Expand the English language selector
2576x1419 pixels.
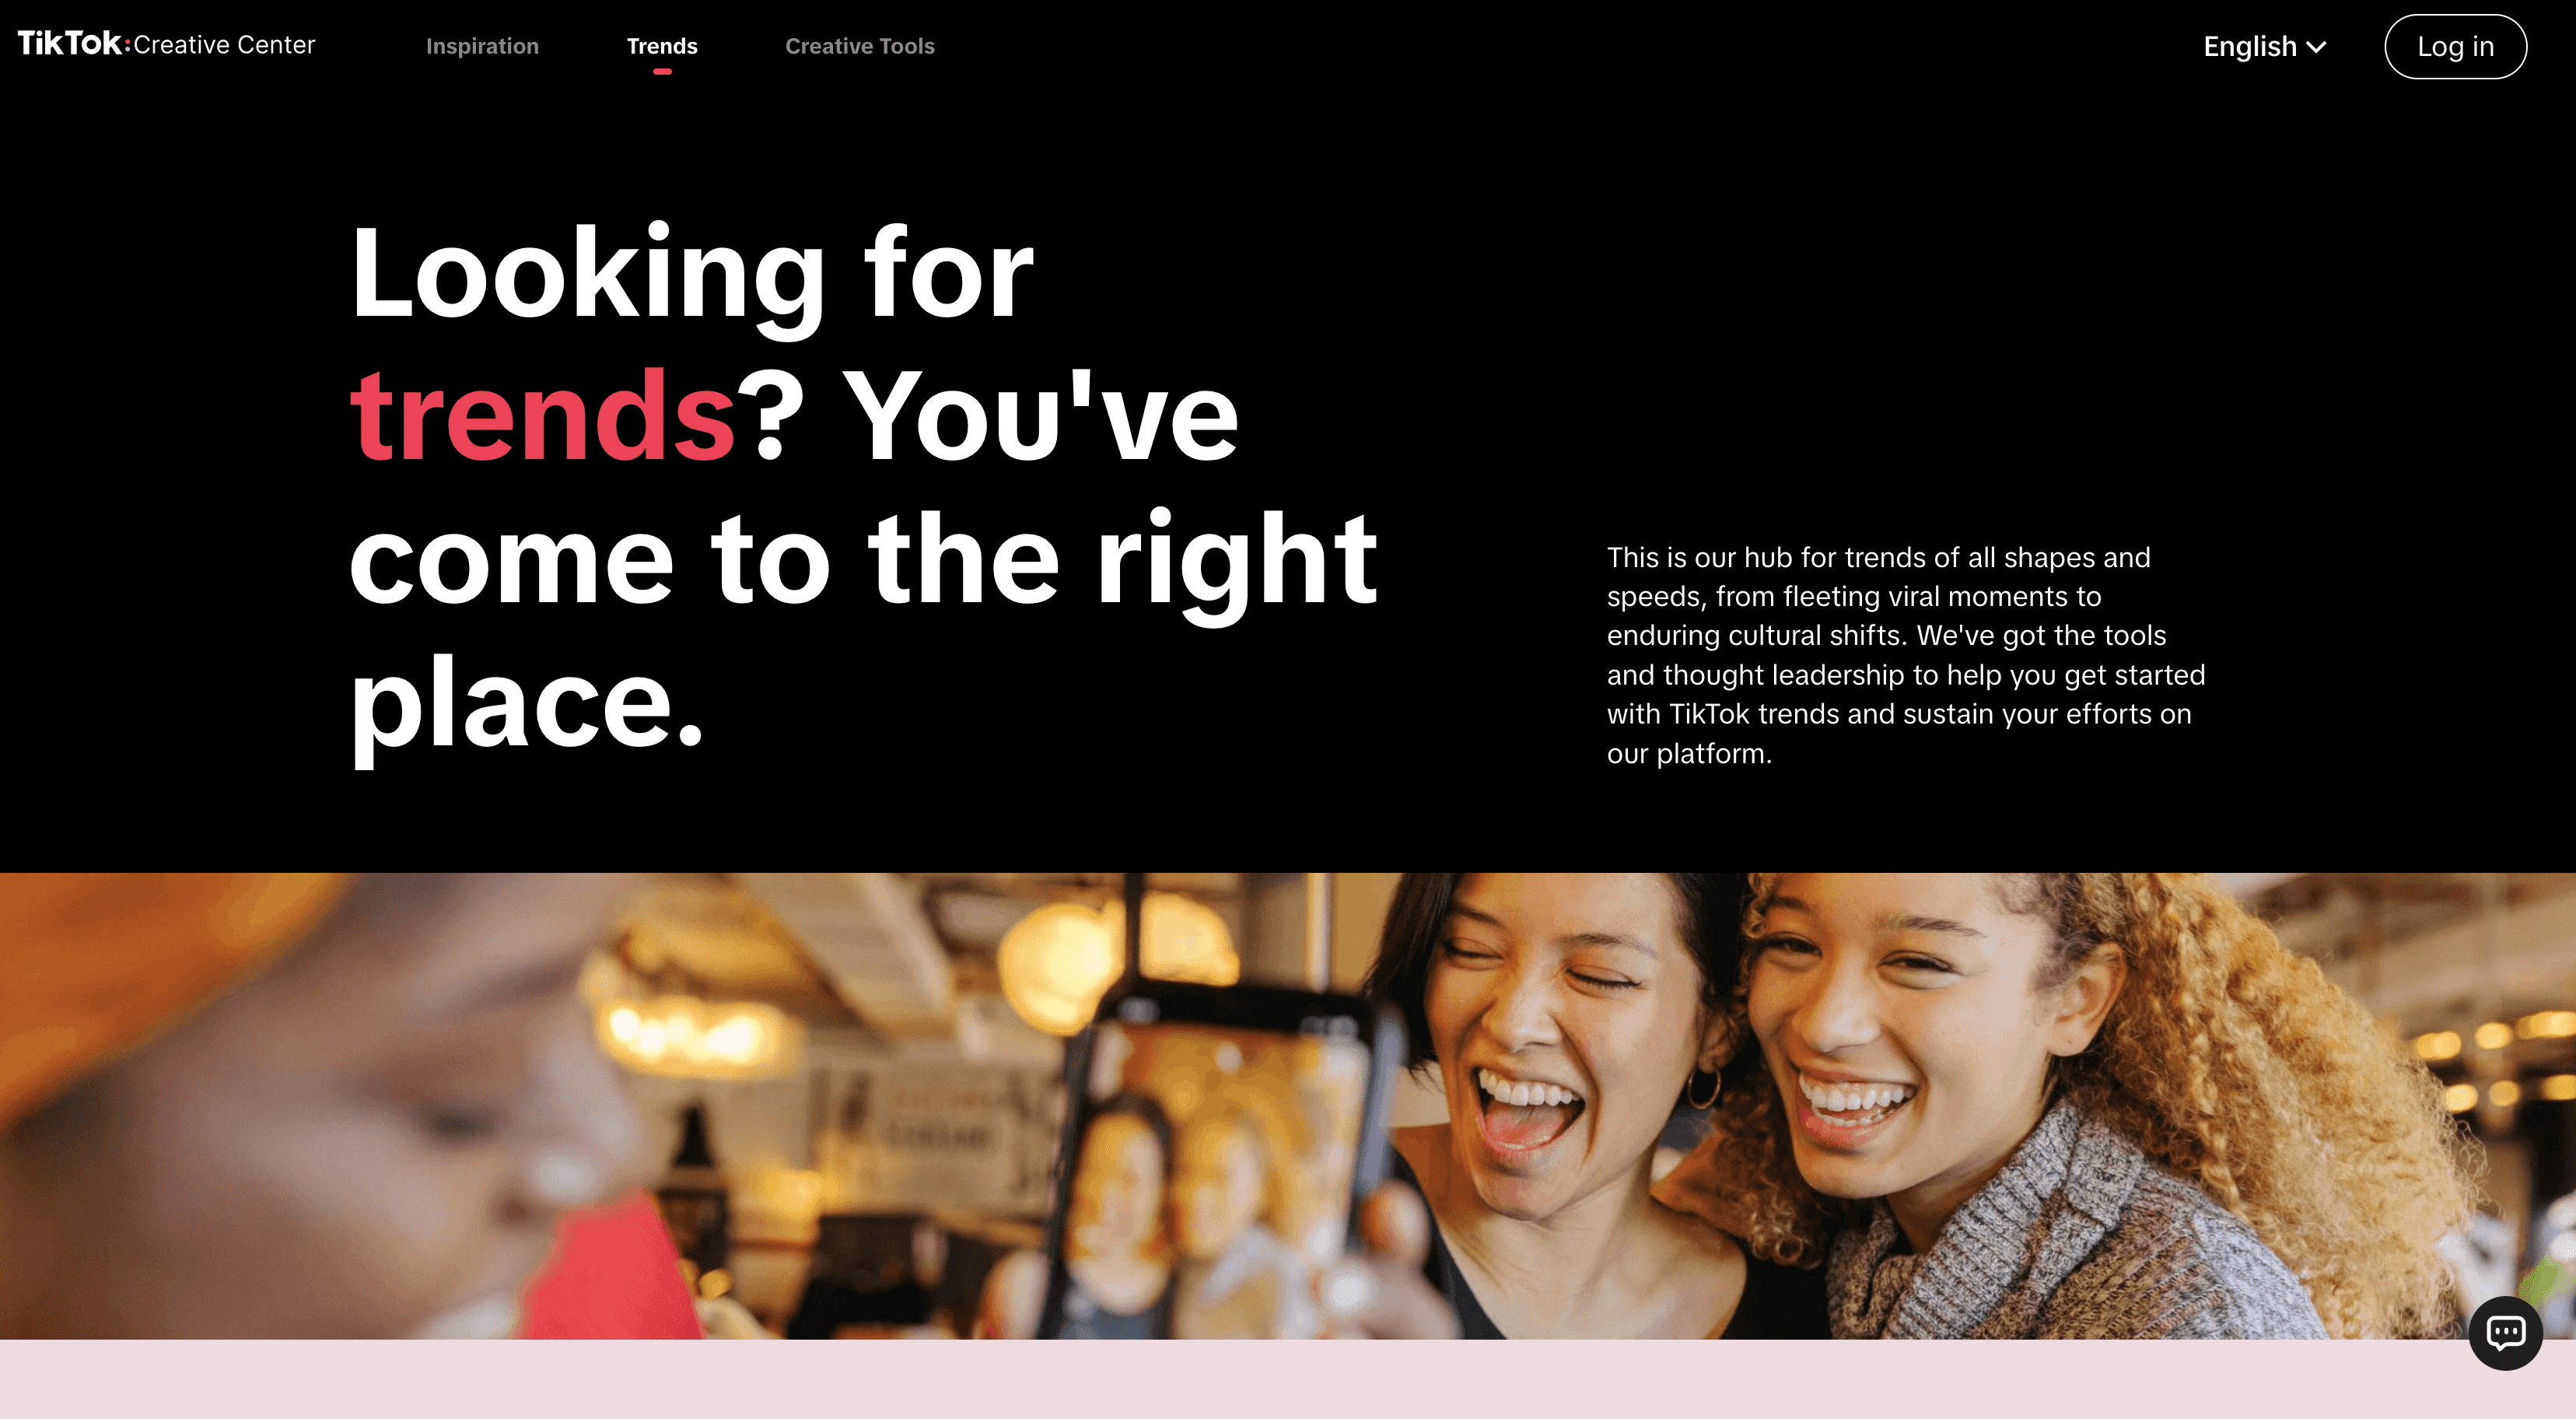(x=2265, y=46)
